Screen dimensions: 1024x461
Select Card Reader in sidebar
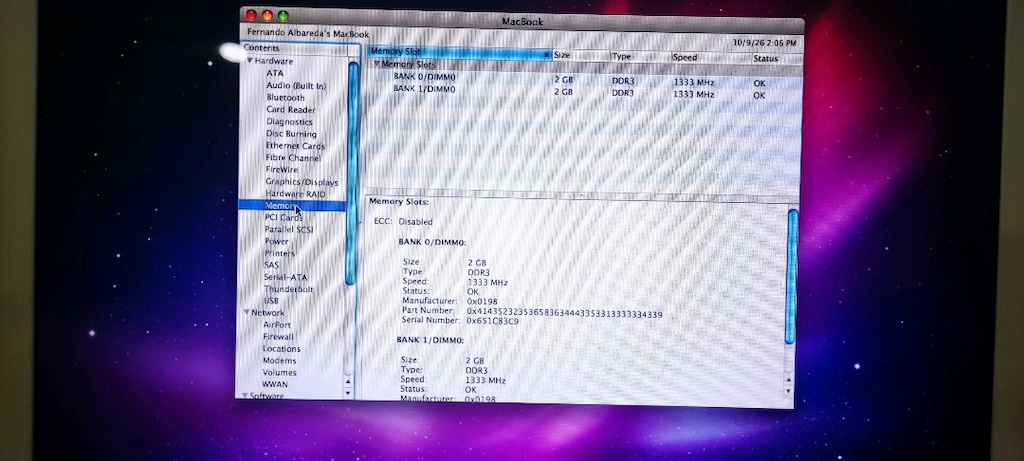tap(291, 110)
